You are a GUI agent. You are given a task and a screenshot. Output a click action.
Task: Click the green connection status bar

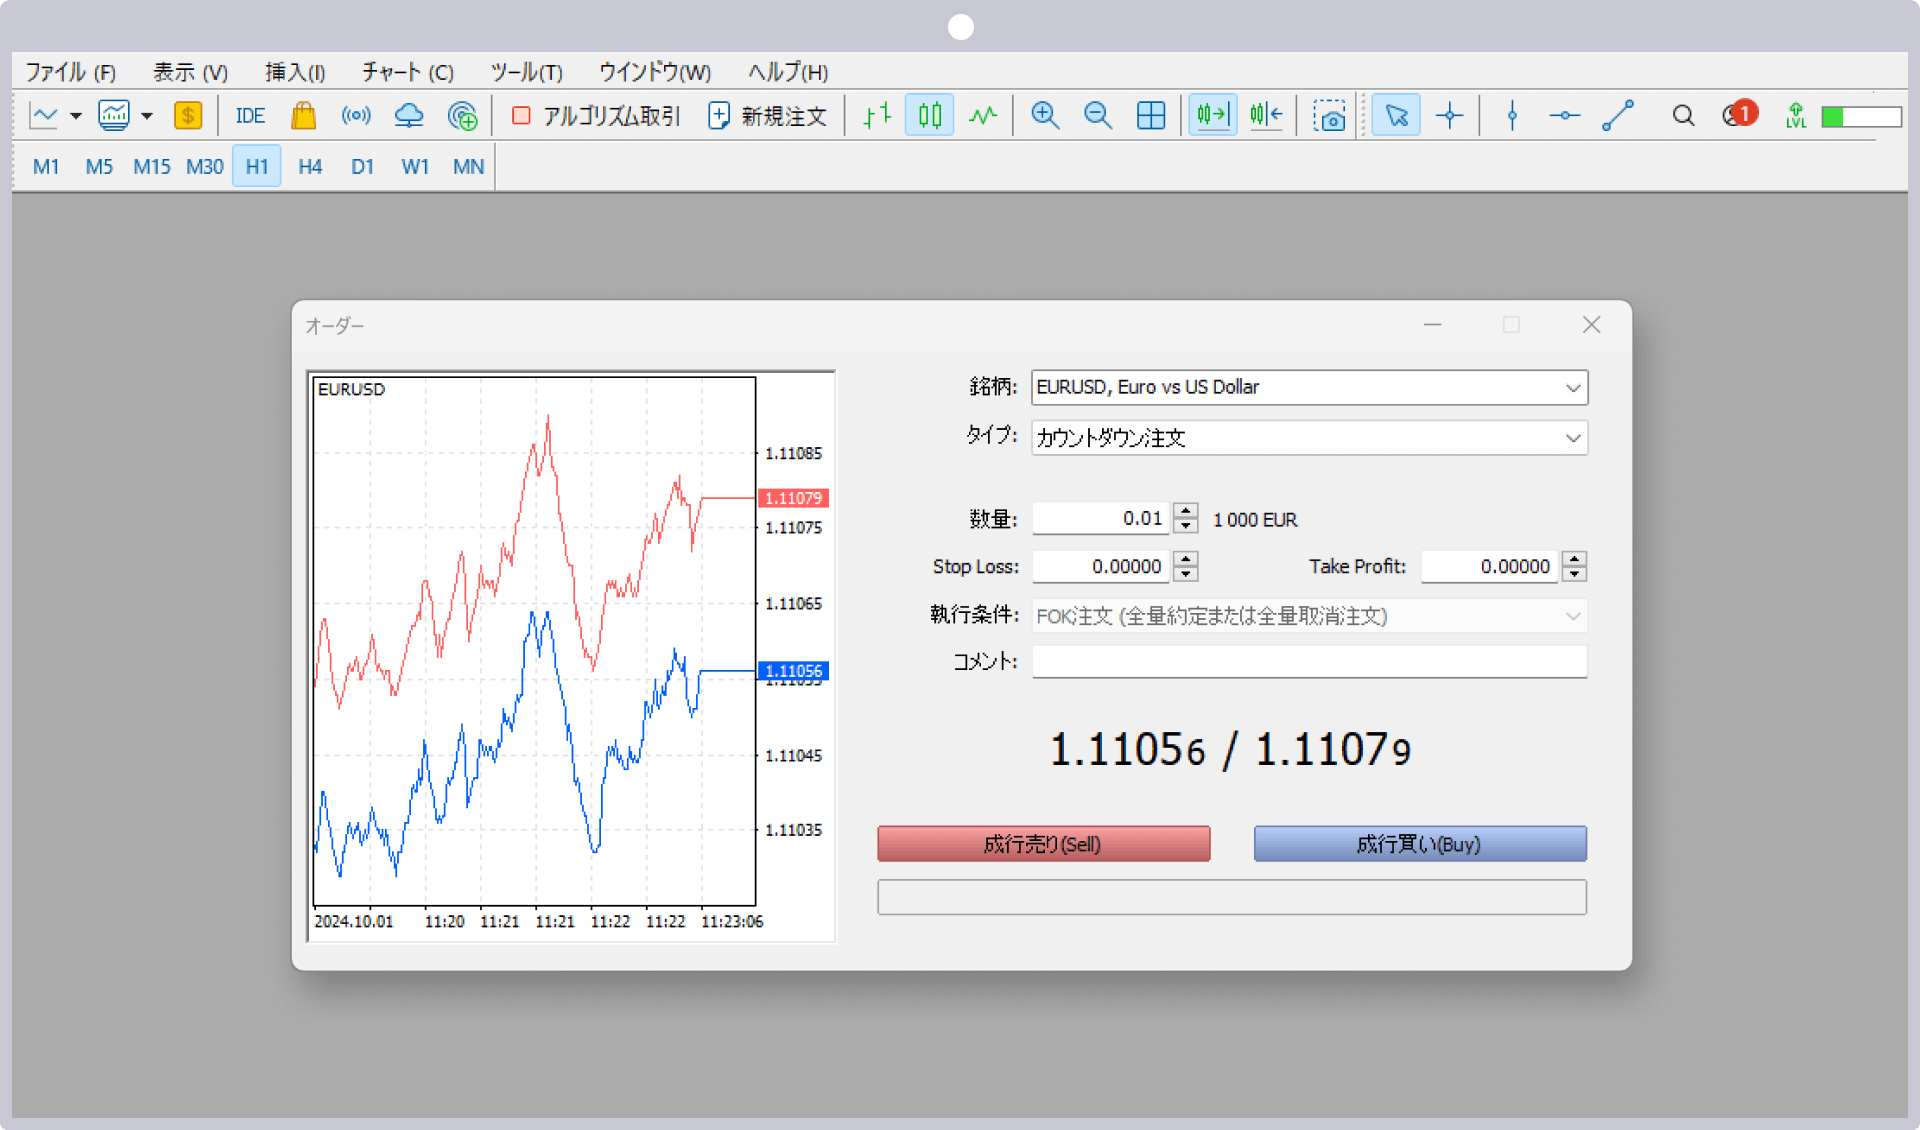pos(1861,116)
